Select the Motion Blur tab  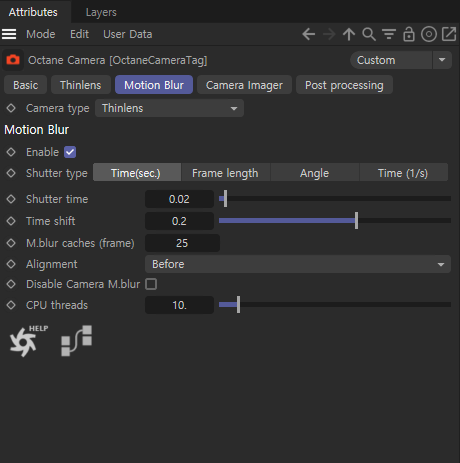(154, 85)
